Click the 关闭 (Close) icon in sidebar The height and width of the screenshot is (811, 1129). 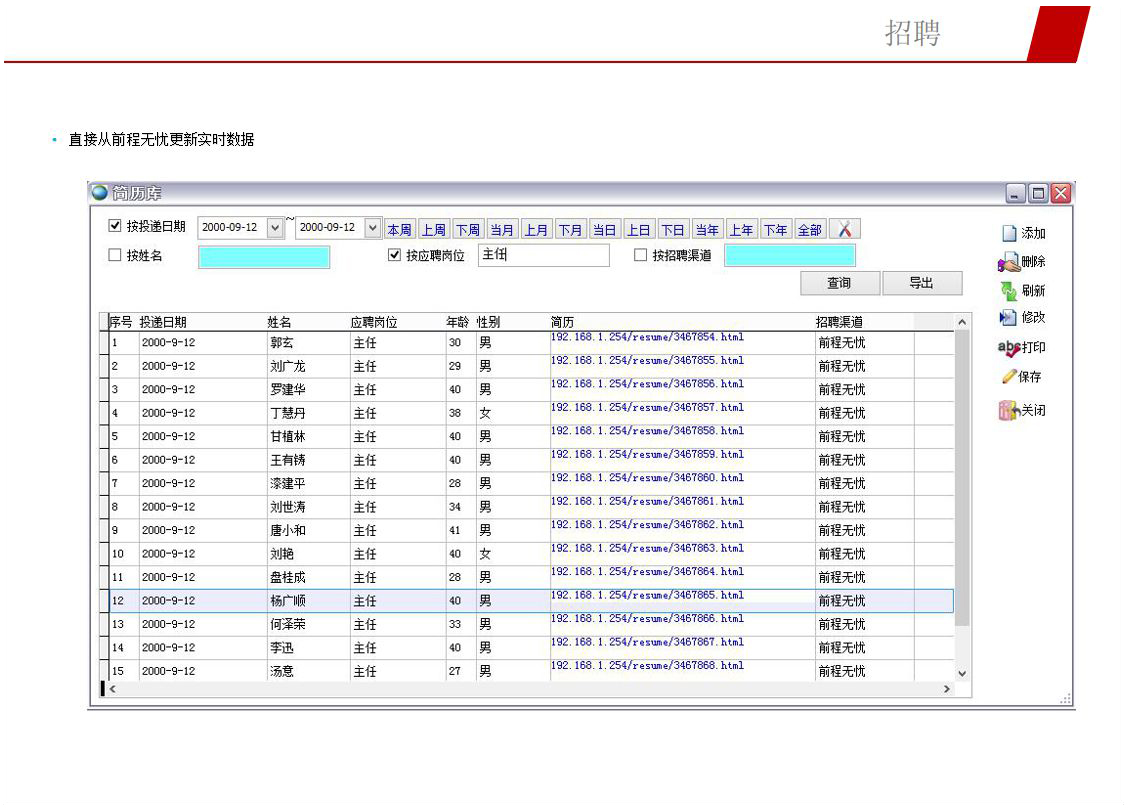point(1008,410)
